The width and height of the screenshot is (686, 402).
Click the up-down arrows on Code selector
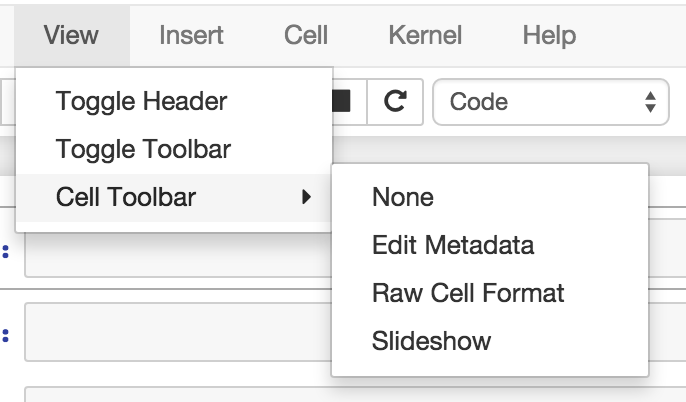[651, 102]
